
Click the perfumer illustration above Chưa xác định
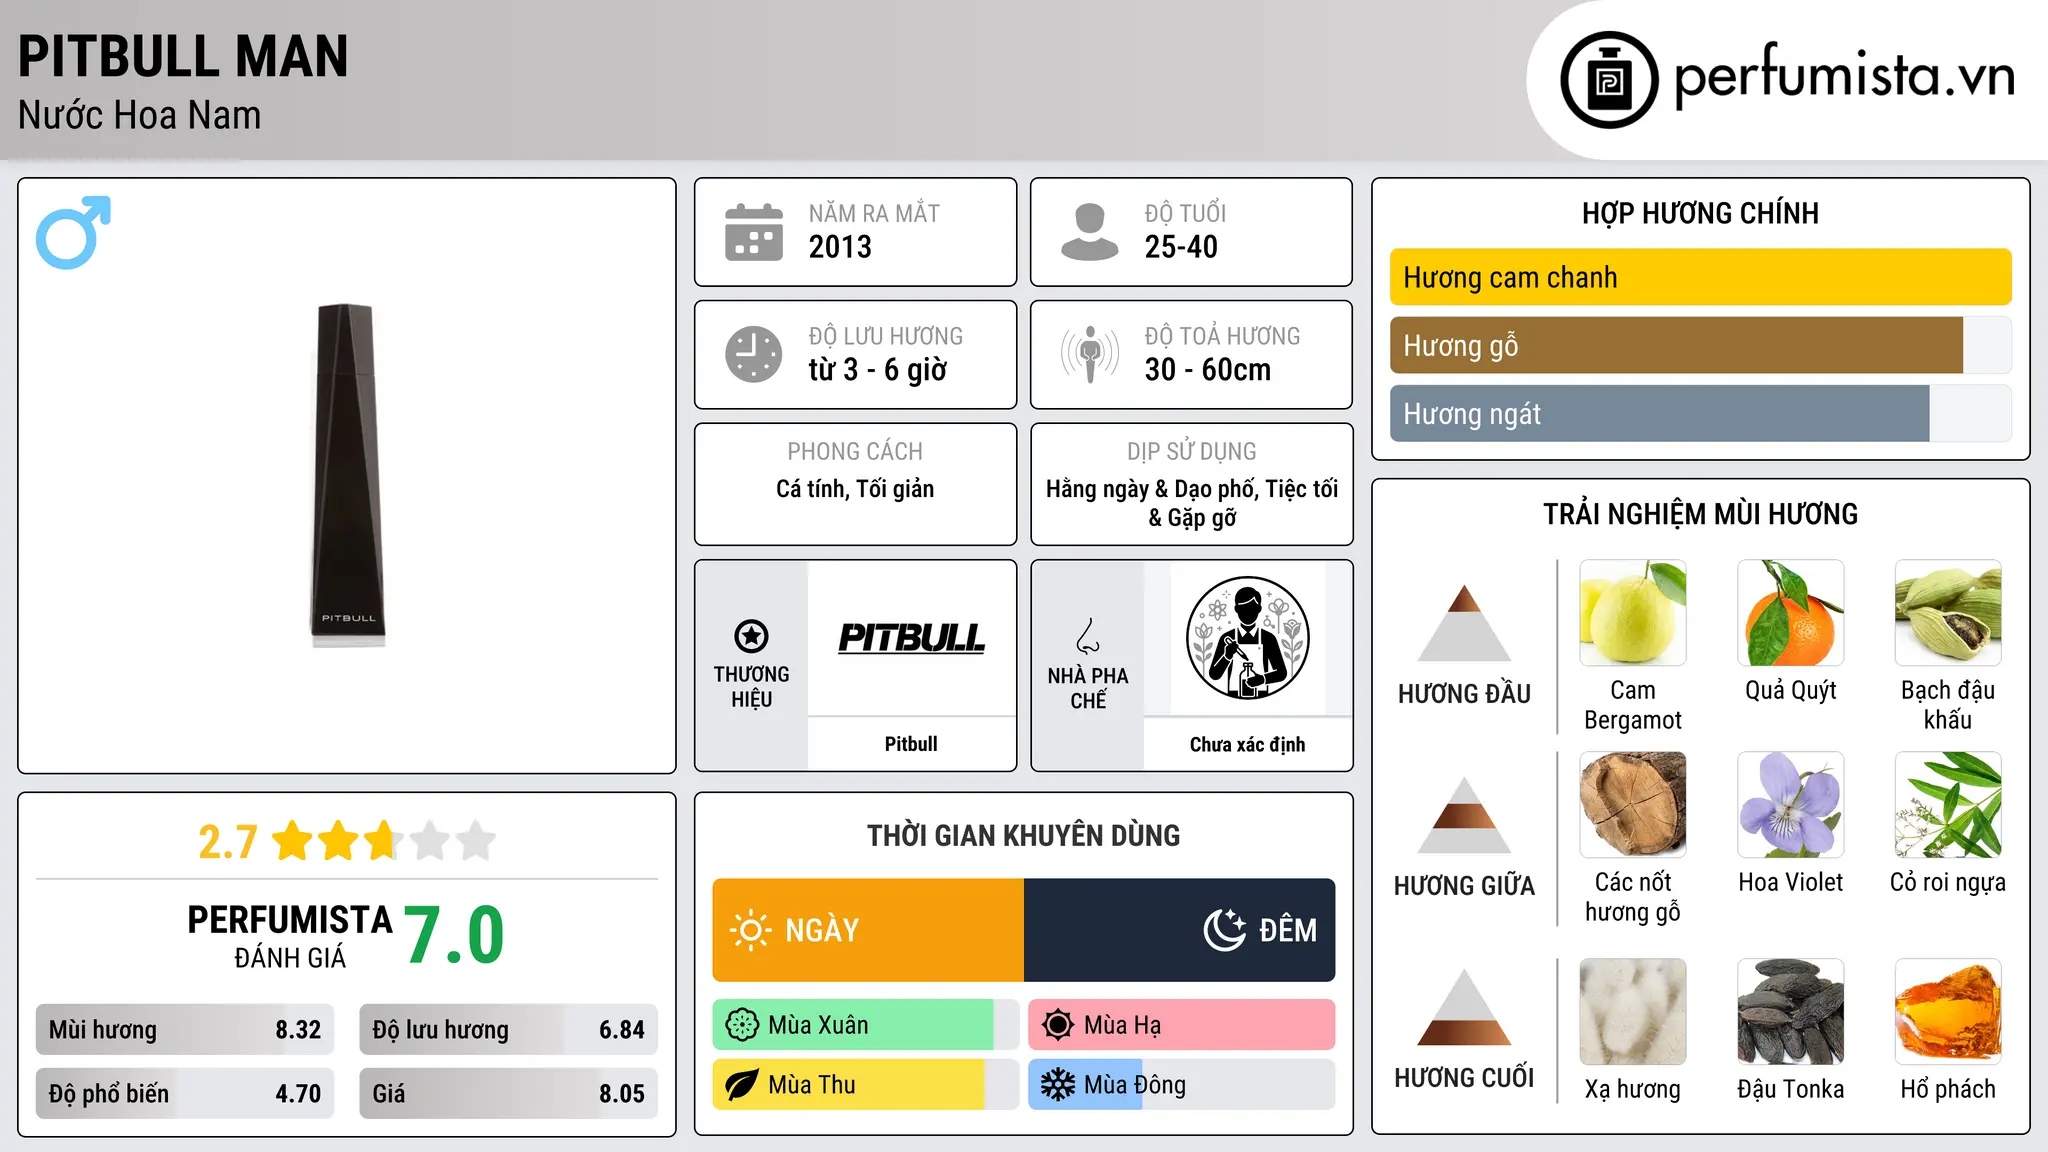pos(1247,638)
